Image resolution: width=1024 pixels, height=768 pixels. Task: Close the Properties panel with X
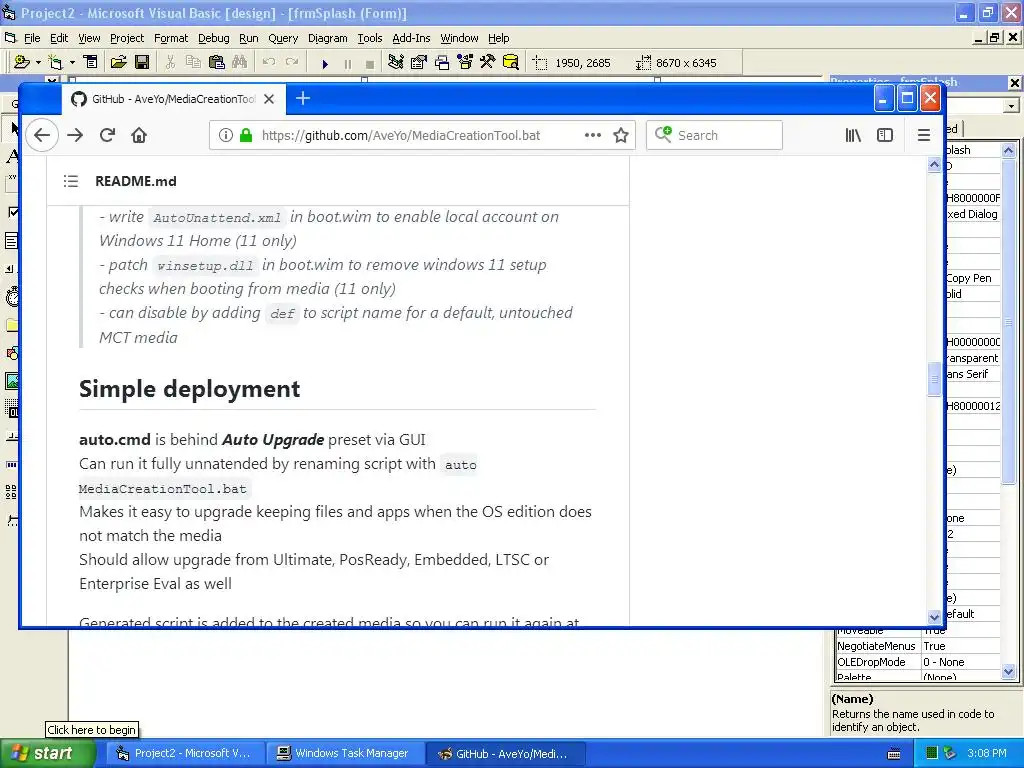pyautogui.click(x=1014, y=82)
